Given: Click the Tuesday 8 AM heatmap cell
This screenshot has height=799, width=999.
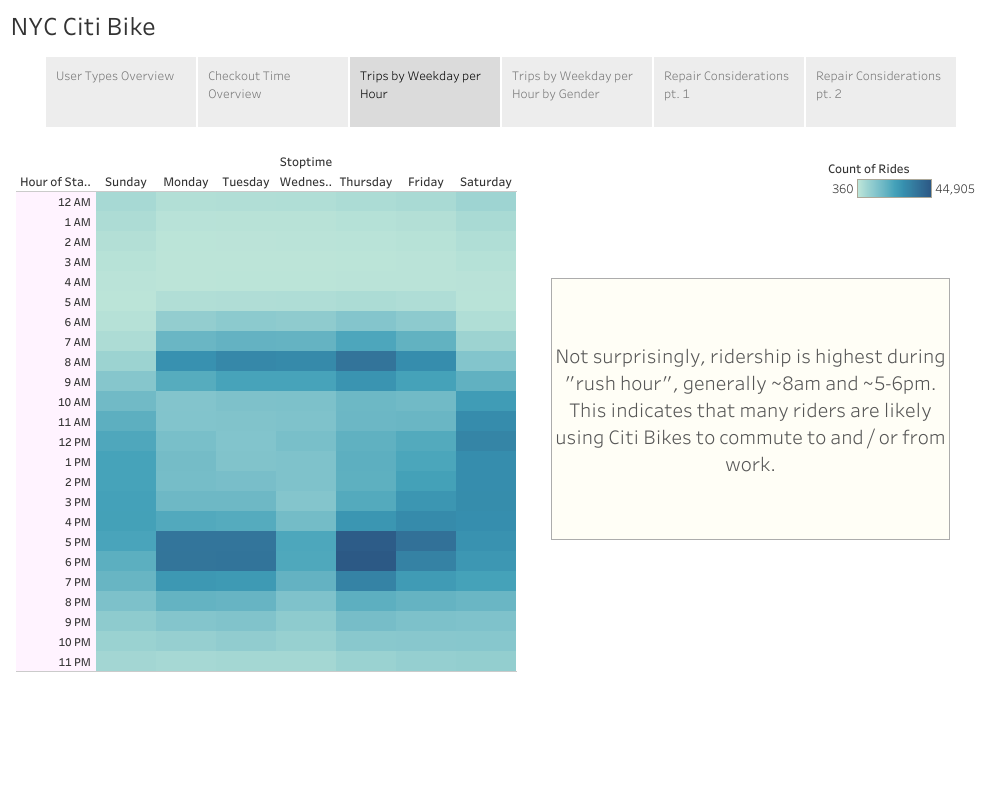Looking at the screenshot, I should pyautogui.click(x=246, y=362).
